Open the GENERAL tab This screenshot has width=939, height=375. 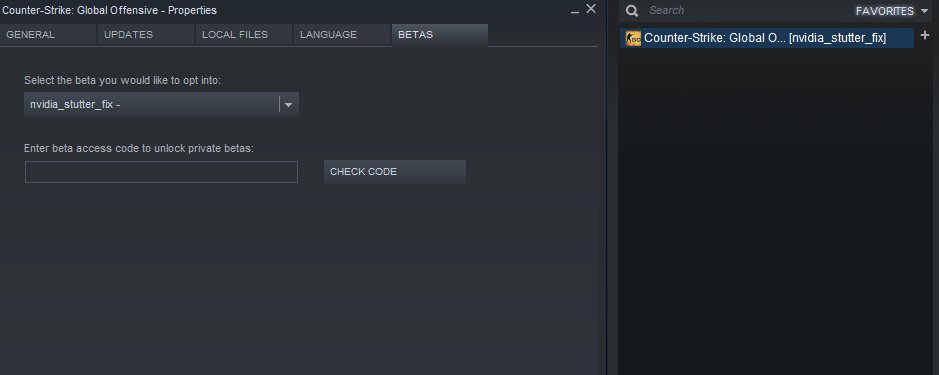48,35
